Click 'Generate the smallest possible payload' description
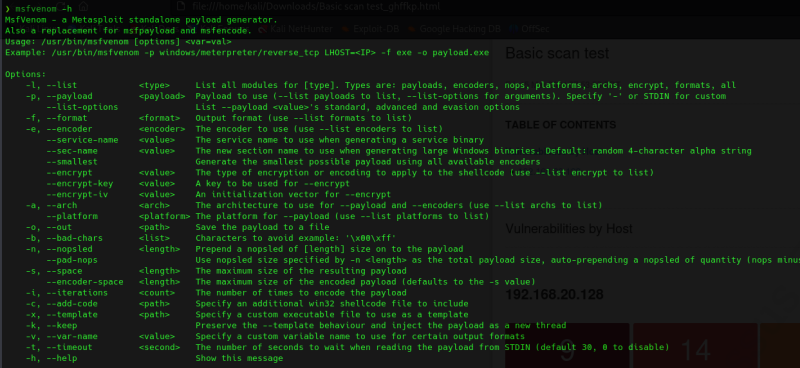The width and height of the screenshot is (800, 368). tap(368, 162)
